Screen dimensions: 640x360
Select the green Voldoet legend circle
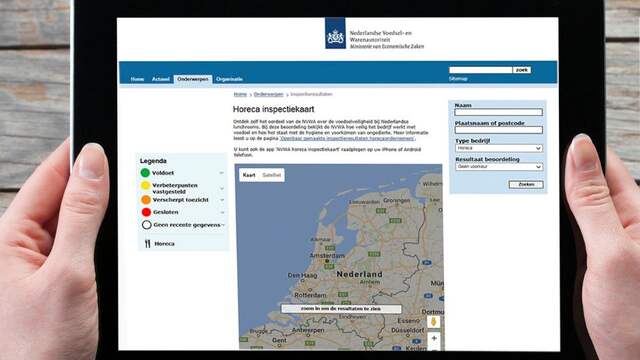[145, 173]
